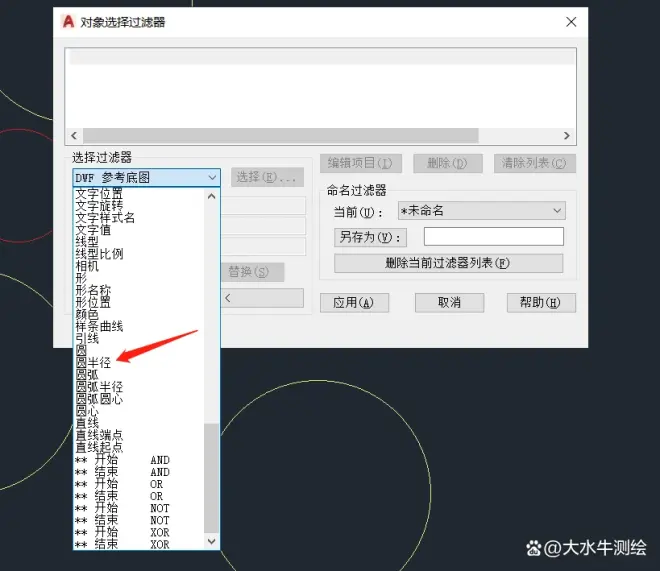The width and height of the screenshot is (660, 571).
Task: Choose ** 开始 AND operator entry
Action: point(122,460)
